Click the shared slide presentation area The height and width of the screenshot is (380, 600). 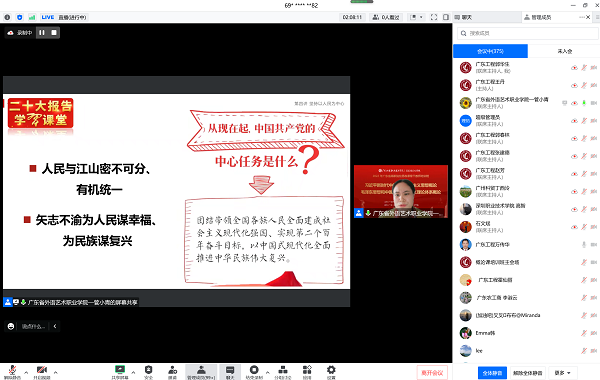pos(176,191)
